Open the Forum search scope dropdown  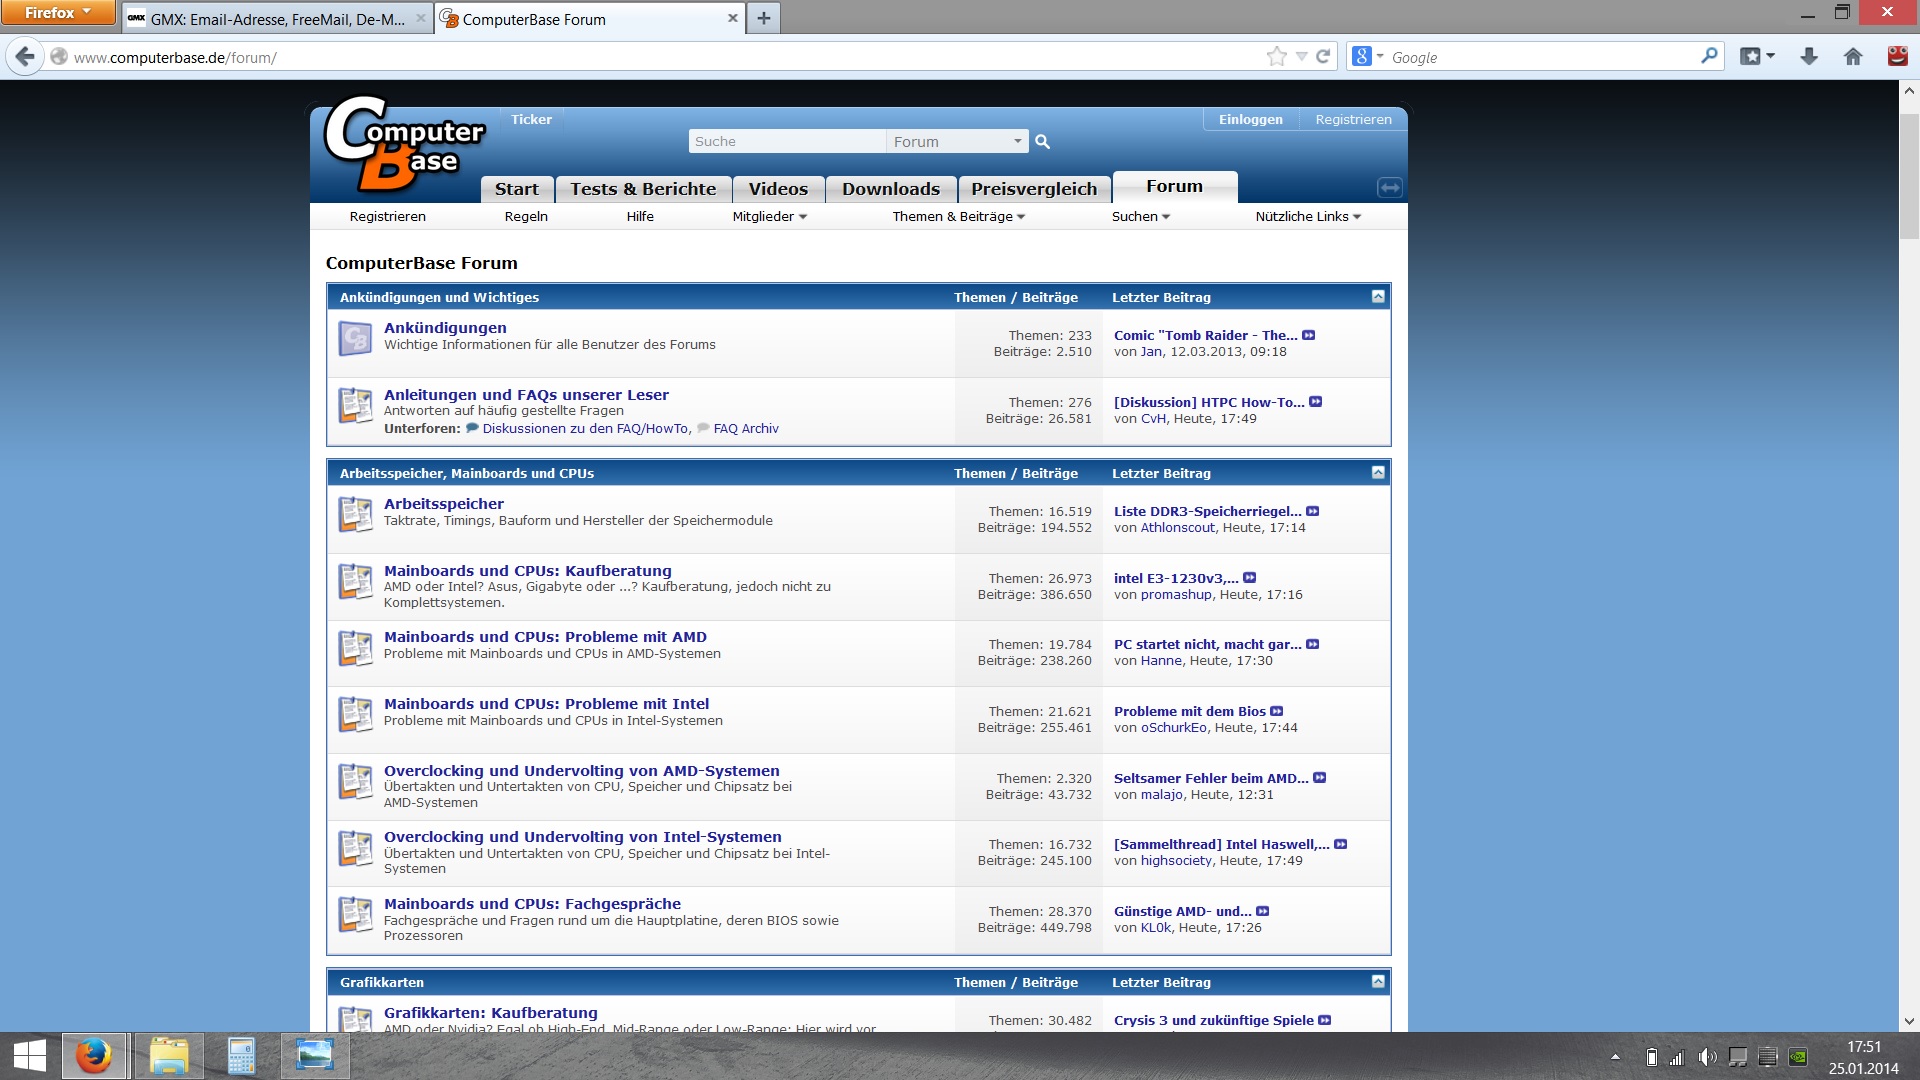coord(957,142)
